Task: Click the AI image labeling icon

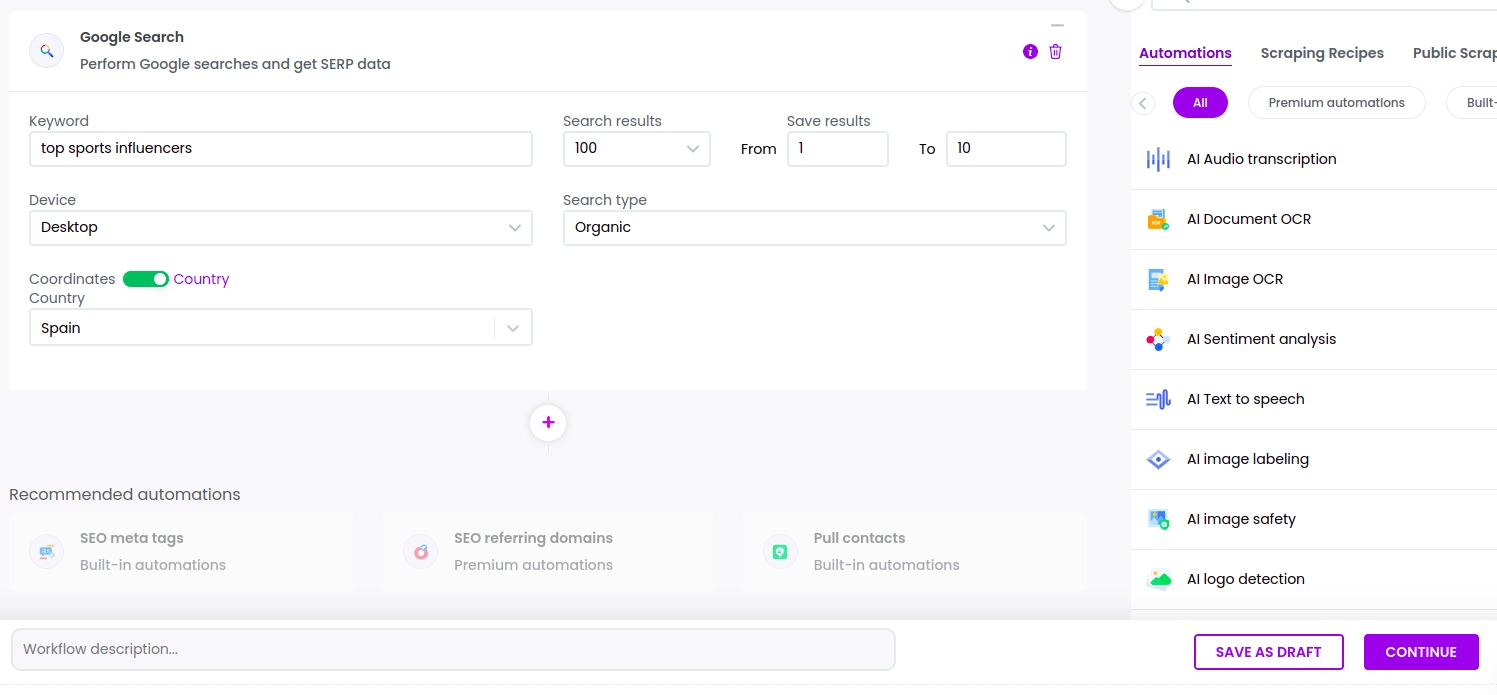Action: pos(1158,459)
